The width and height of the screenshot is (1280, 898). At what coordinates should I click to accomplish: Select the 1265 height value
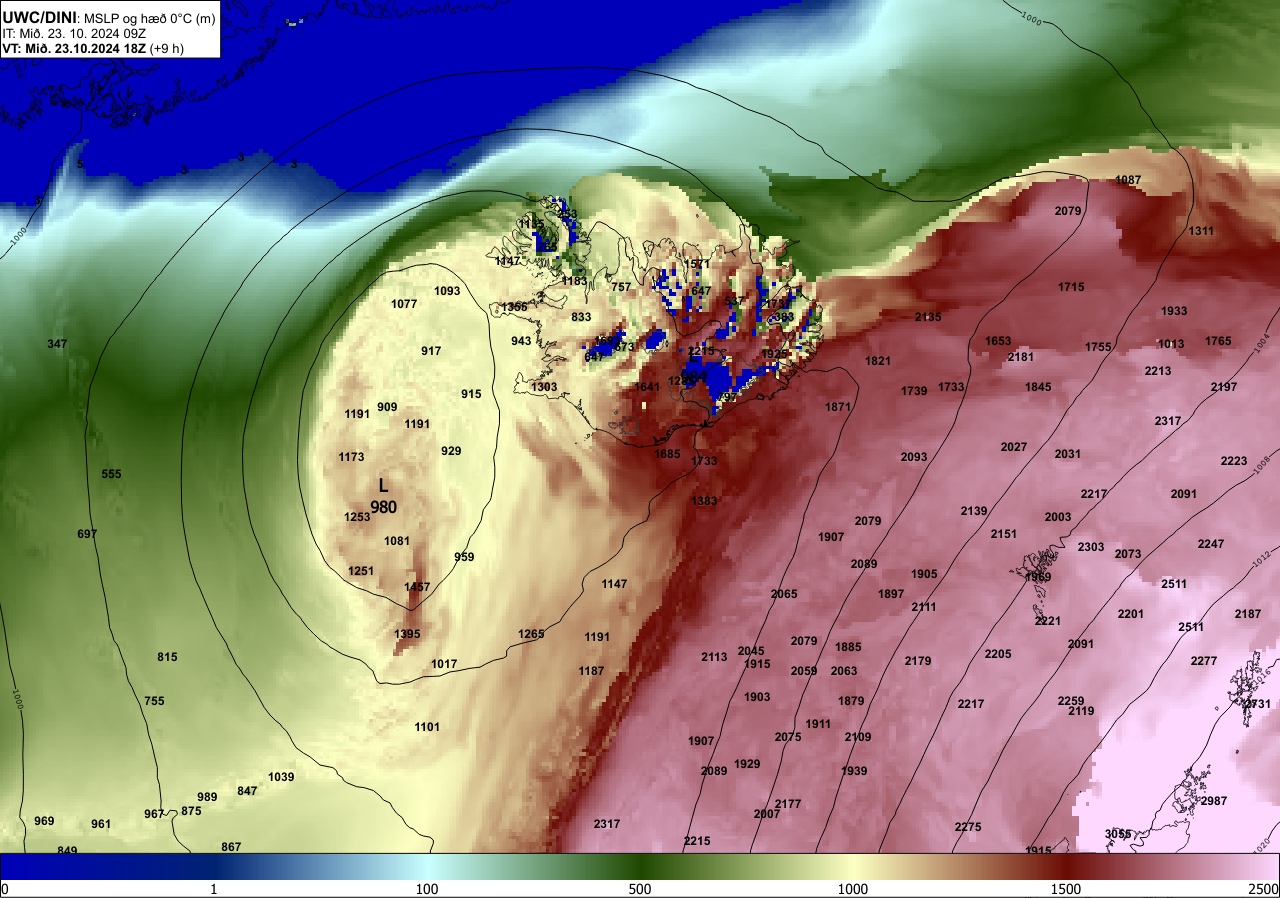[531, 634]
